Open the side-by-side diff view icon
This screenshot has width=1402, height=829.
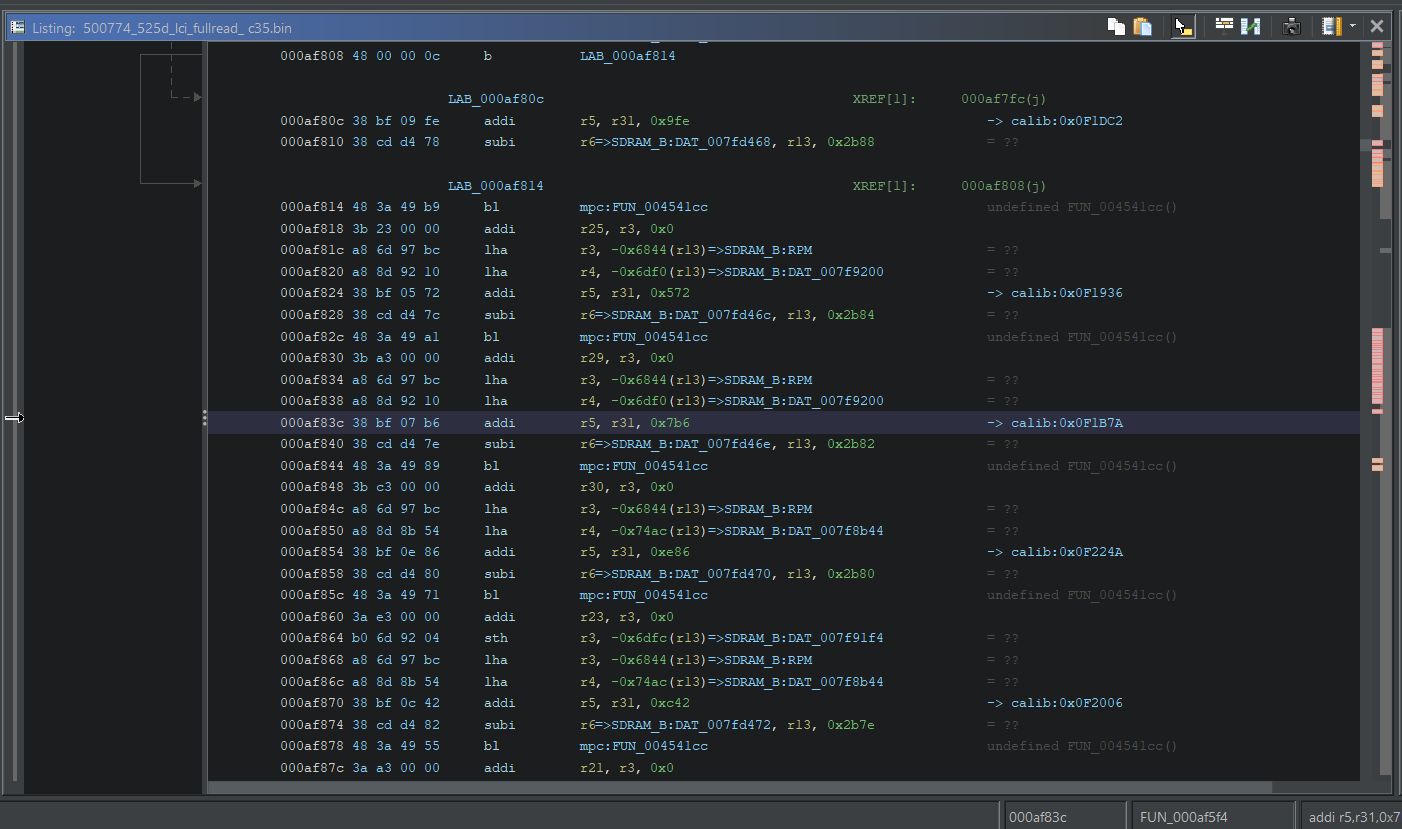(1250, 27)
